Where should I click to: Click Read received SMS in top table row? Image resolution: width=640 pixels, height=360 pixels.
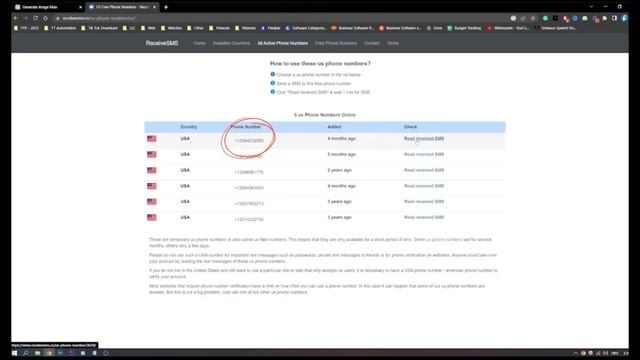[x=424, y=139]
